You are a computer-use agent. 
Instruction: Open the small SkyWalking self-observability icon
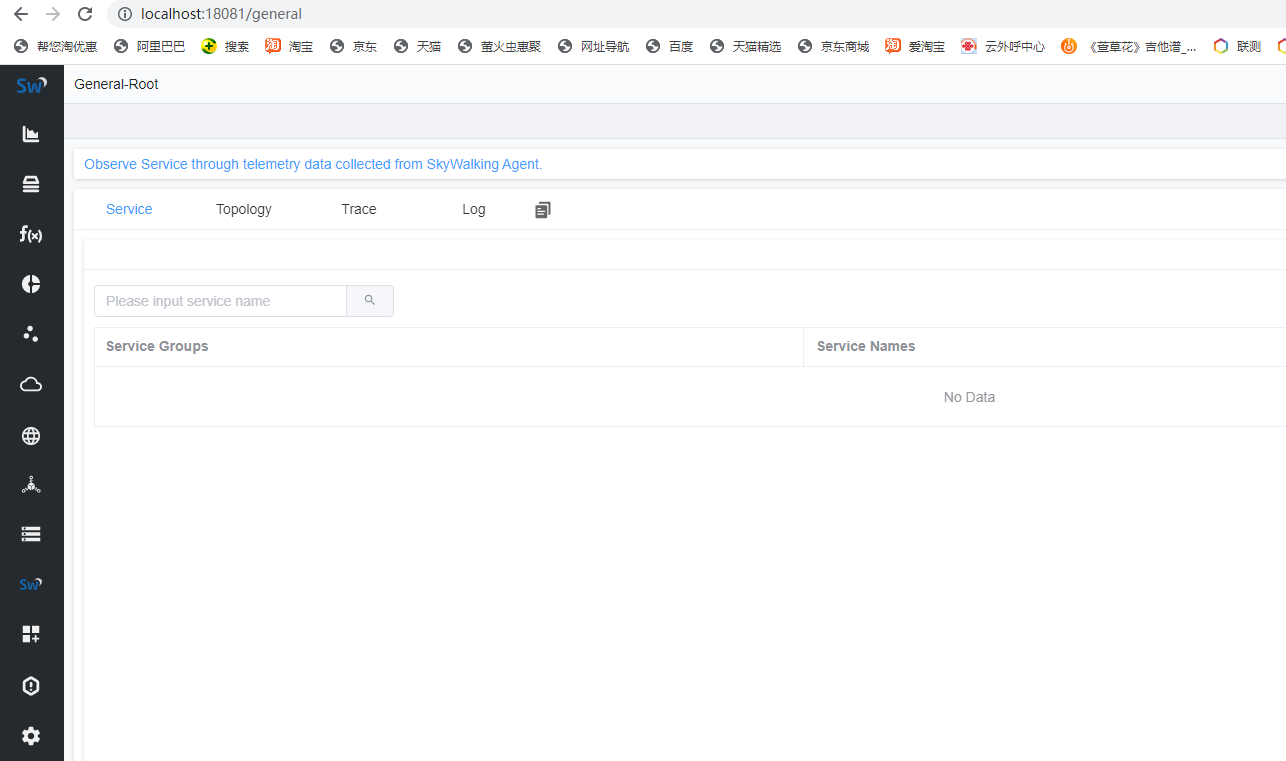coord(31,584)
